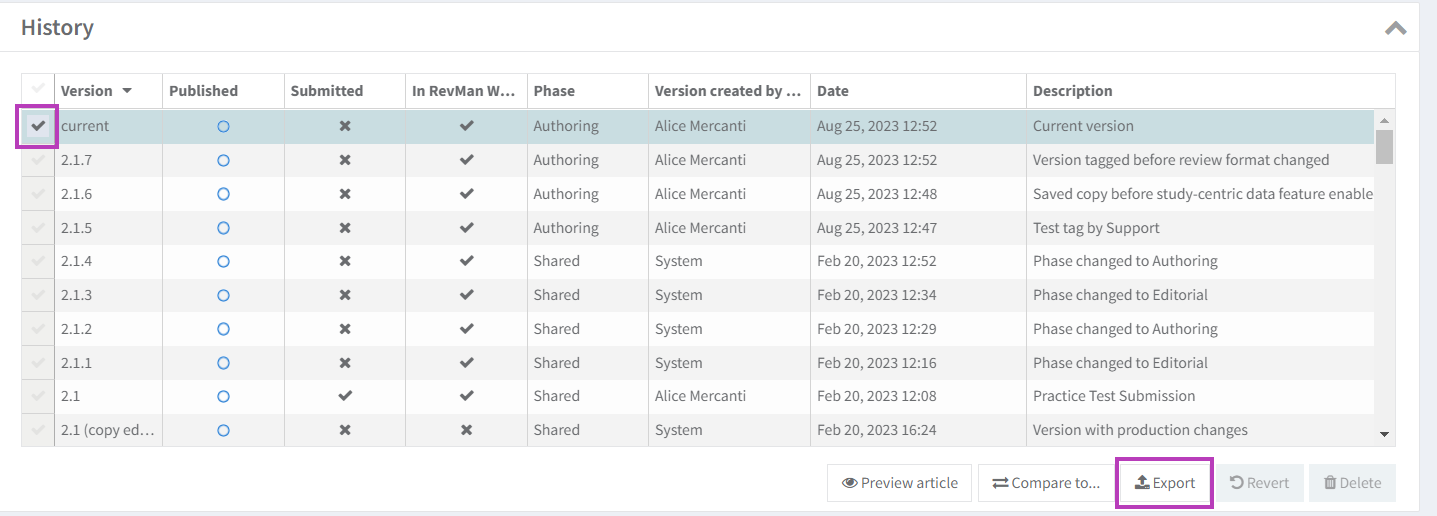
Task: Toggle the select-all checkbox in table header
Action: [38, 90]
